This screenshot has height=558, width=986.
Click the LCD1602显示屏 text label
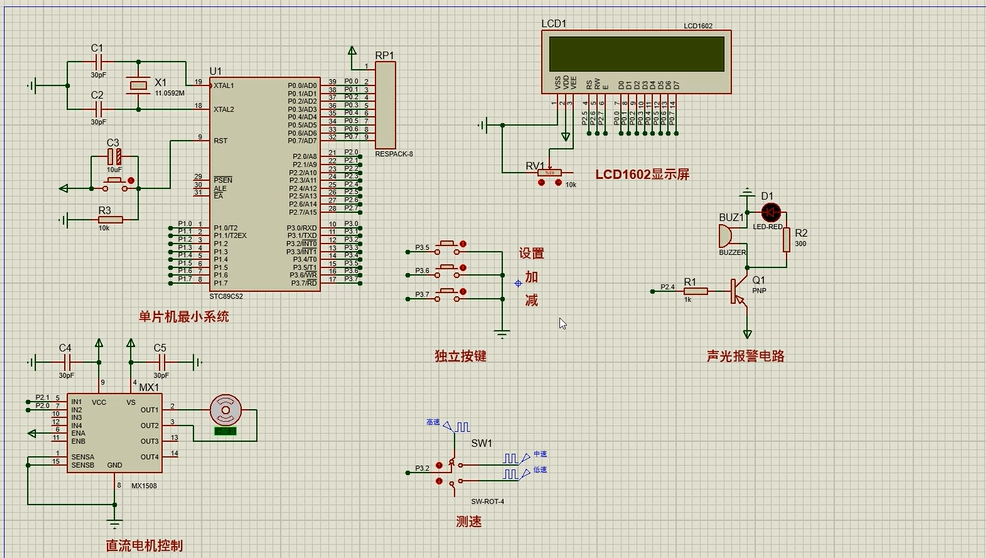(642, 174)
